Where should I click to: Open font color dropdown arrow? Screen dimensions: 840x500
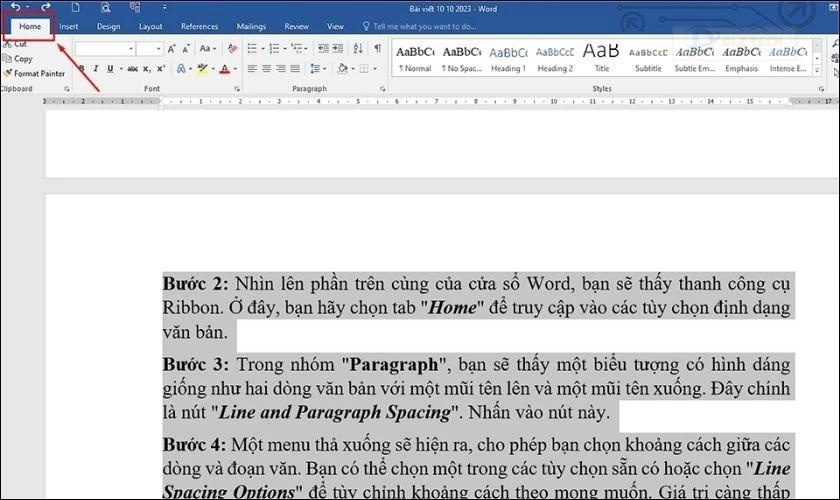point(235,69)
